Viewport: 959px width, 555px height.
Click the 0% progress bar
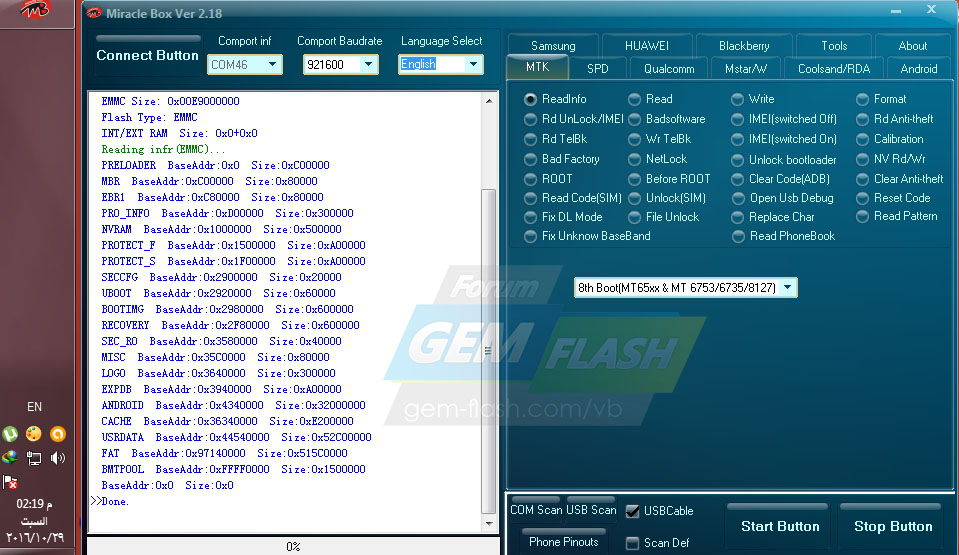tap(294, 546)
